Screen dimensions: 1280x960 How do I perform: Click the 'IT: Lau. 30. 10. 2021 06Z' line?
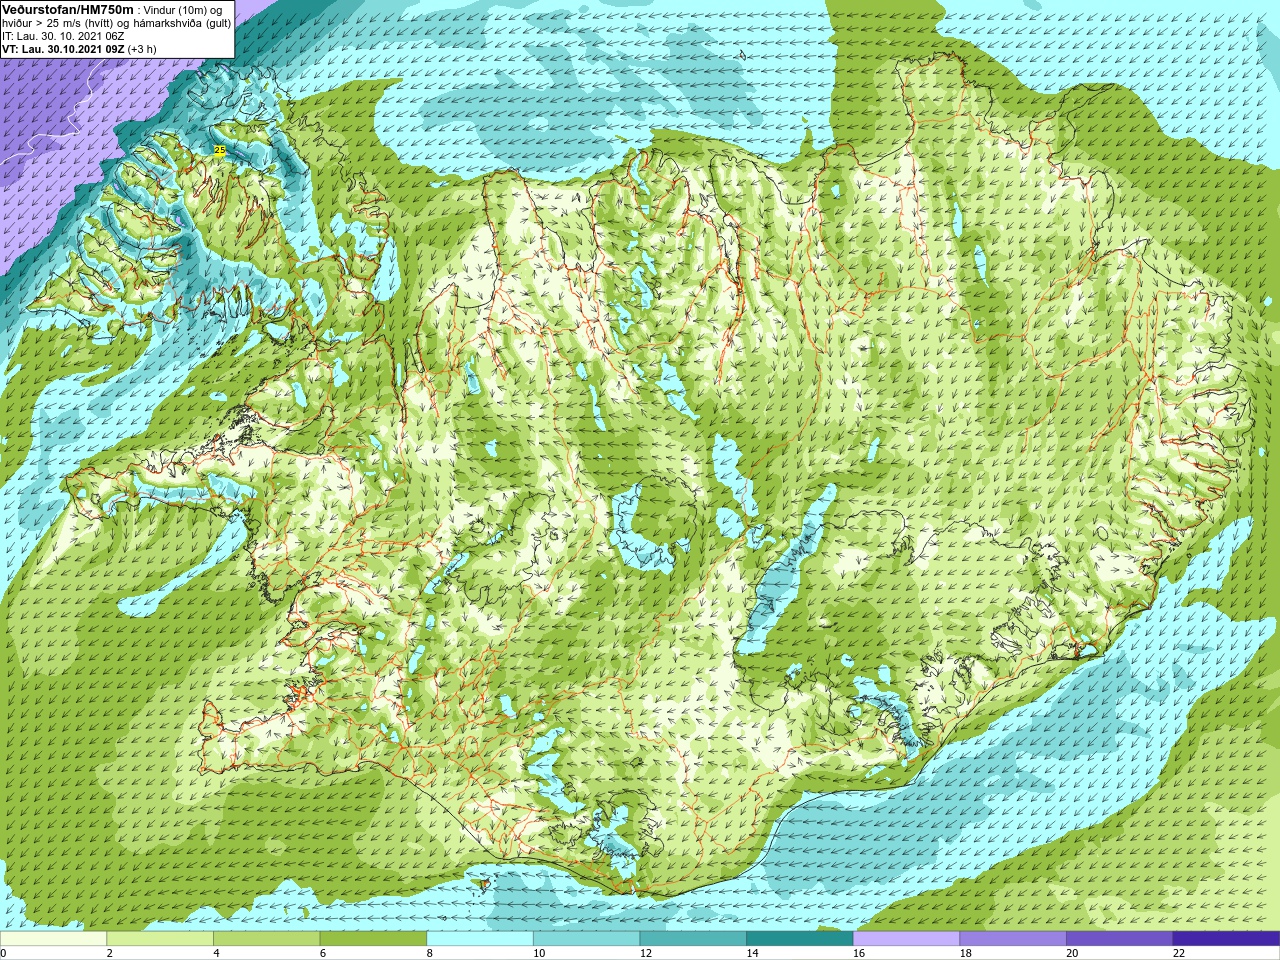63,36
